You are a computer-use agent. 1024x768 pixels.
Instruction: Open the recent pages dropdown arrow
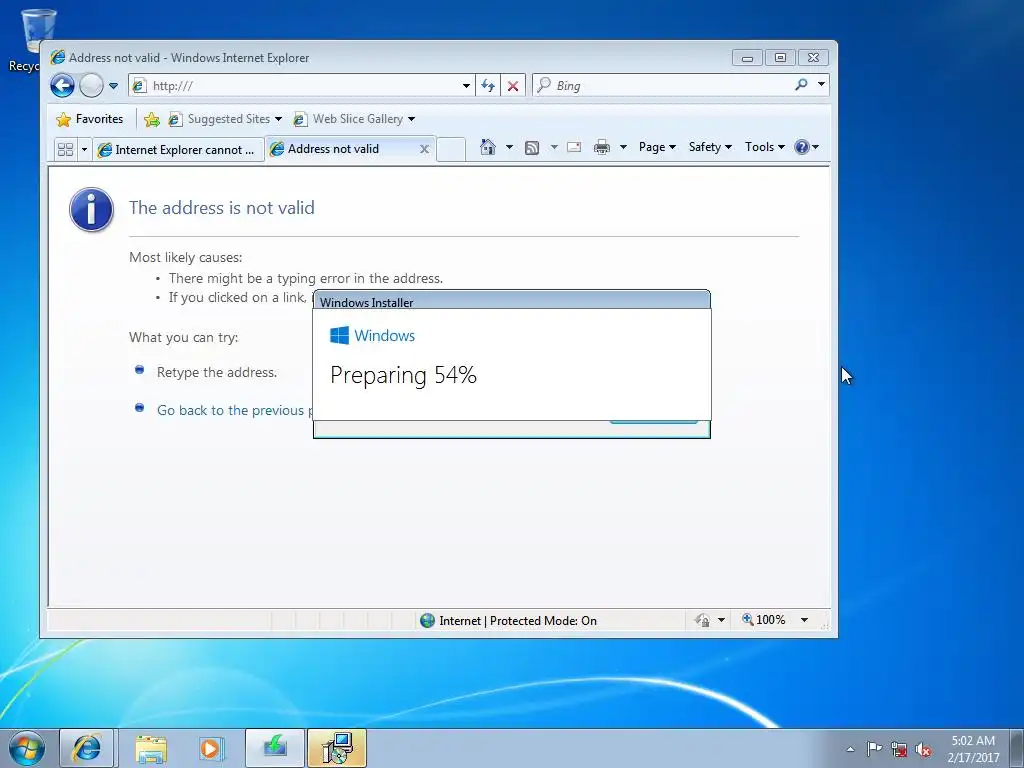[113, 86]
